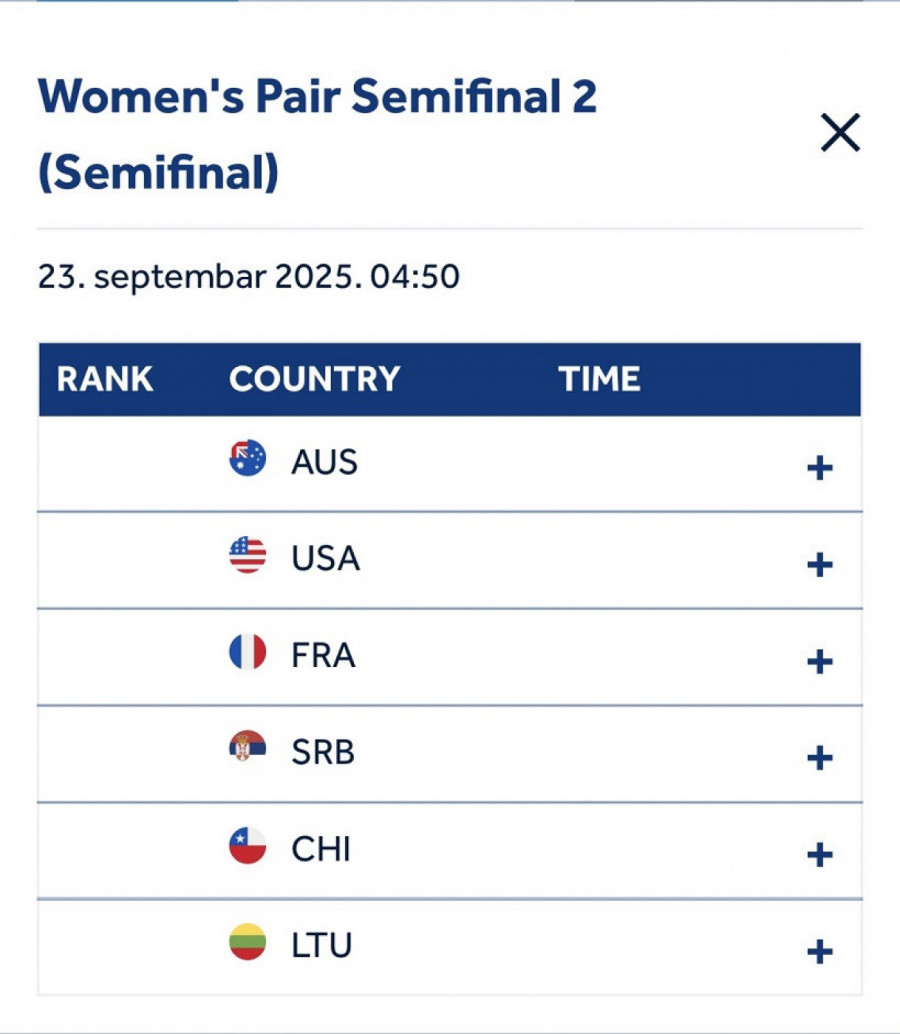Viewport: 900px width, 1034px height.
Task: Click the Women's Pair Semifinal 2 title
Action: click(317, 134)
